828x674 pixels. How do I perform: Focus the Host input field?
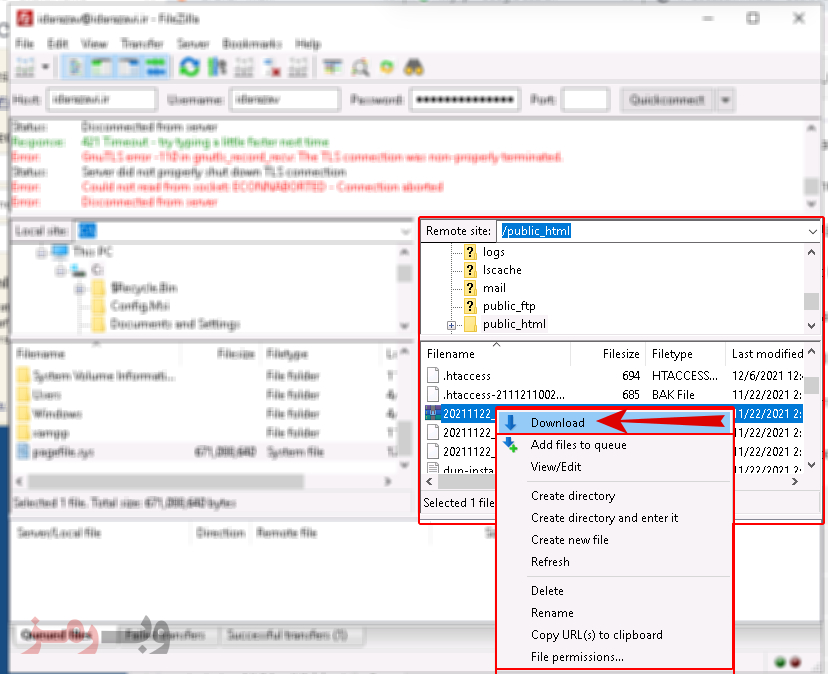pos(102,99)
